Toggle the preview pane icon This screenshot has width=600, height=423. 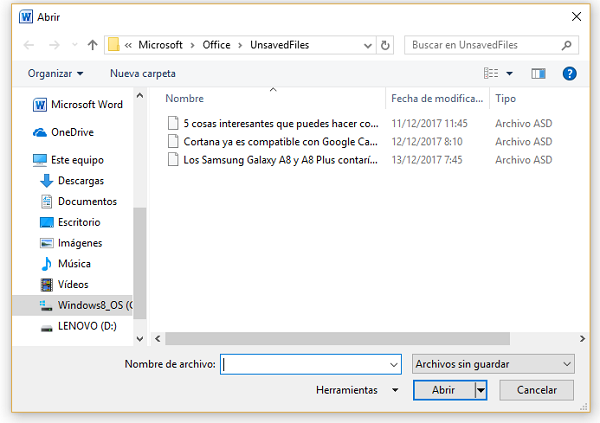[539, 73]
